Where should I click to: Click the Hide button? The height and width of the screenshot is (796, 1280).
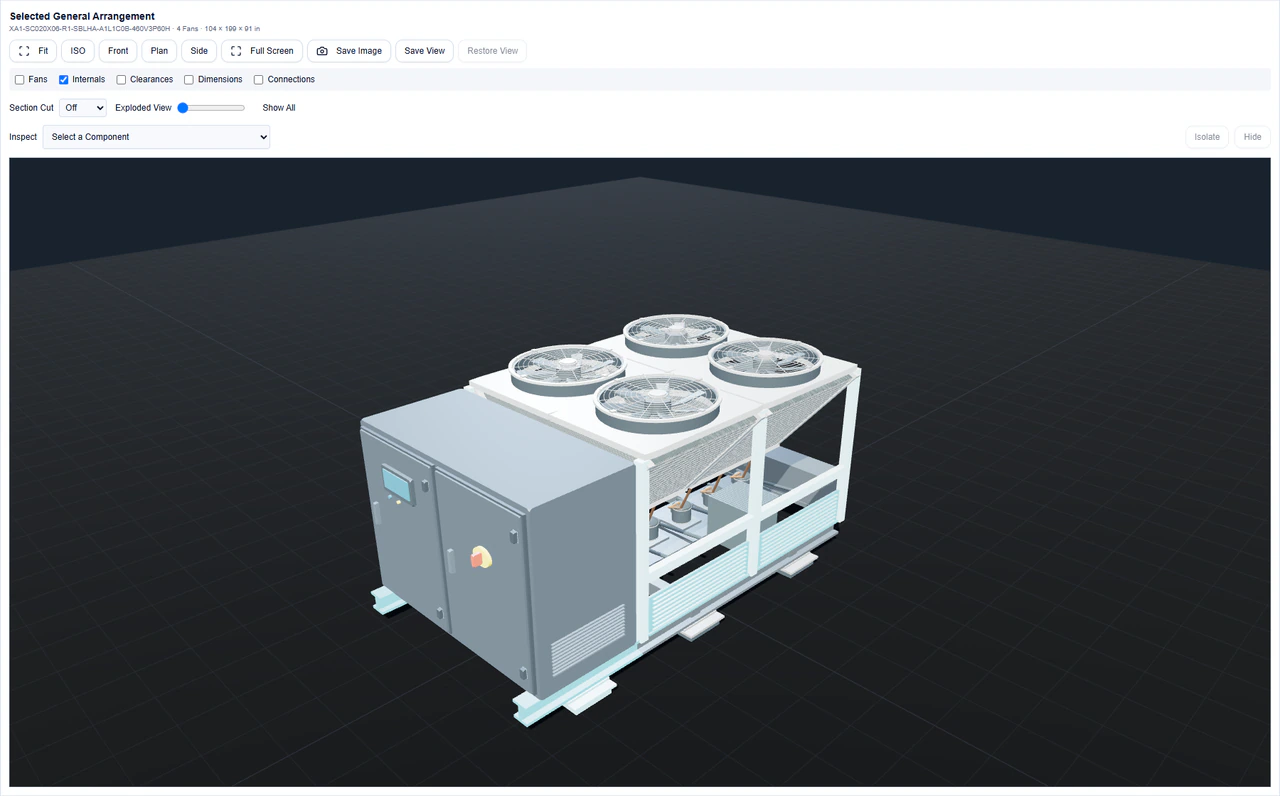tap(1252, 137)
